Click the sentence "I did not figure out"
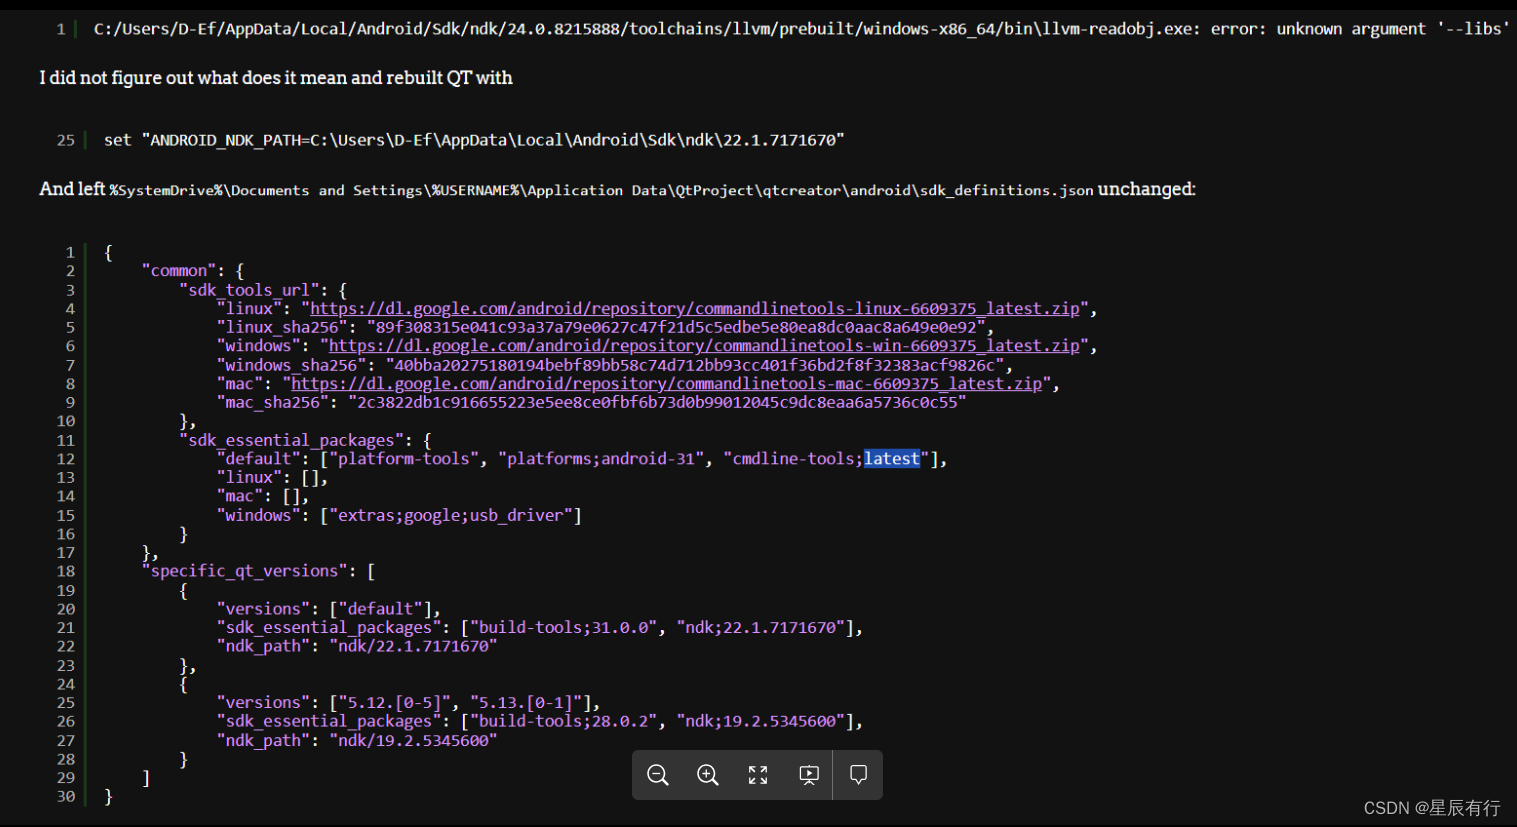This screenshot has width=1517, height=827. coord(276,78)
